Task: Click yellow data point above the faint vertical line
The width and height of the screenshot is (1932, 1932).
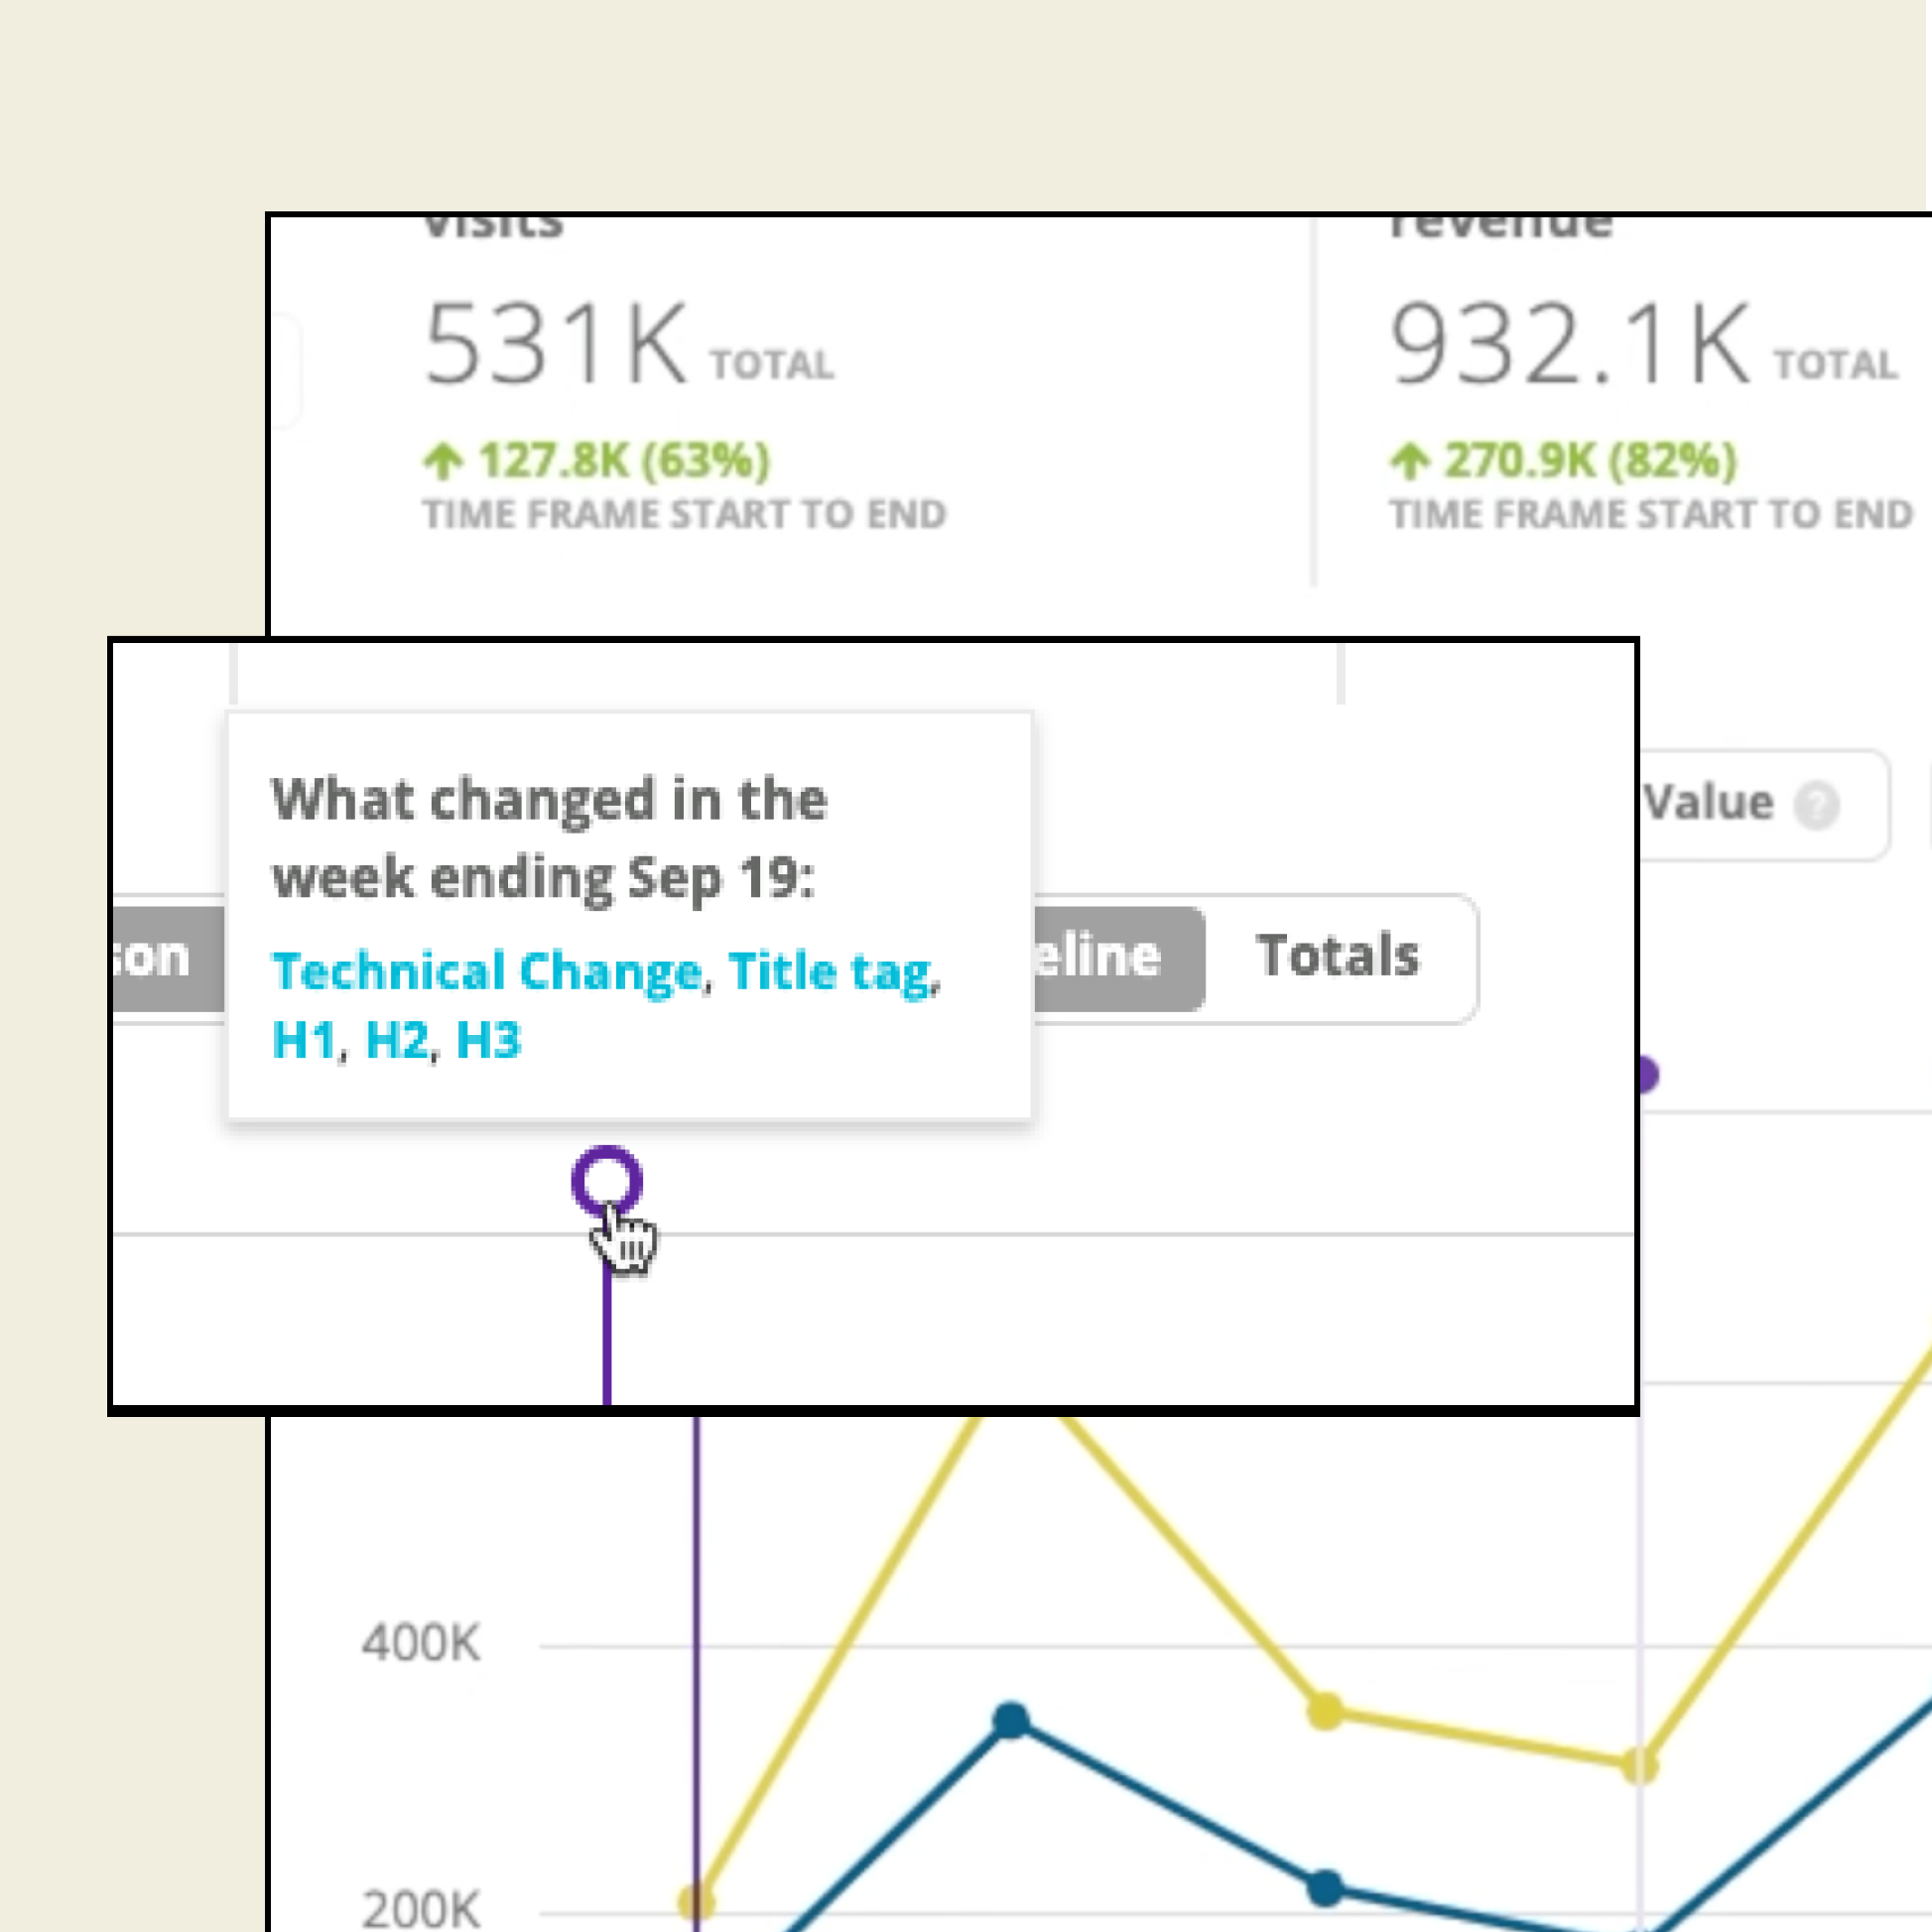Action: pos(1639,1766)
